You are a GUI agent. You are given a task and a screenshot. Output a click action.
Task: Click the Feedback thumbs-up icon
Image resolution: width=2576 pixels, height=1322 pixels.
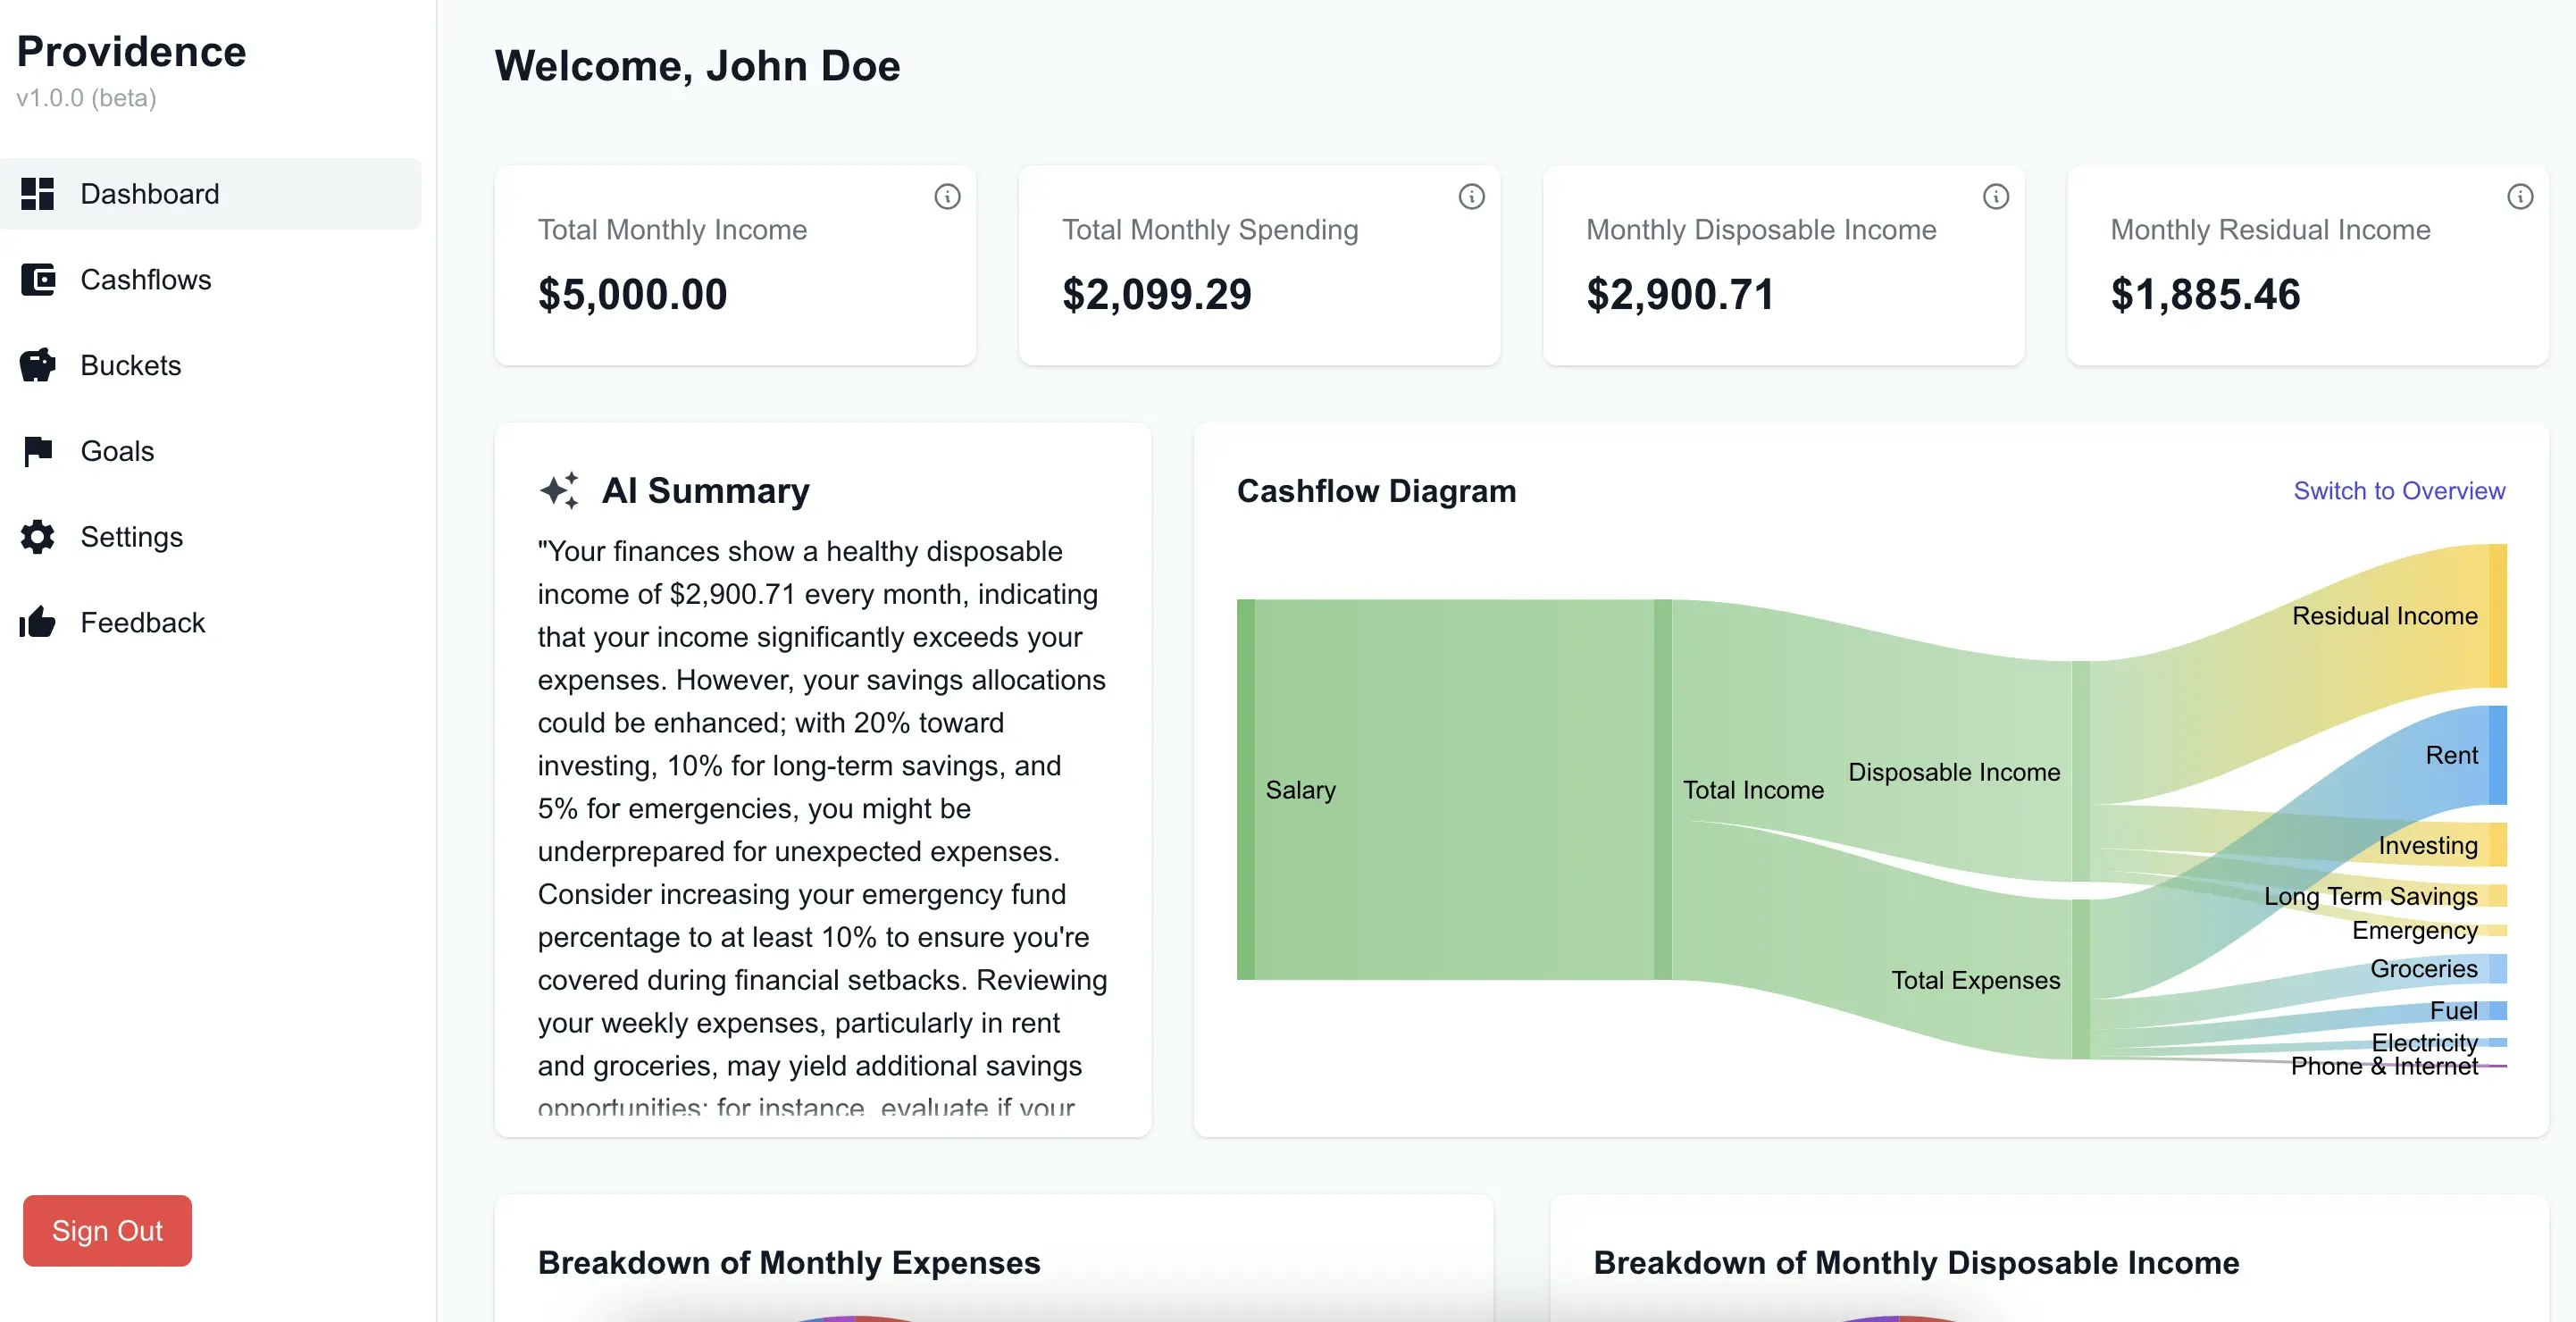38,623
